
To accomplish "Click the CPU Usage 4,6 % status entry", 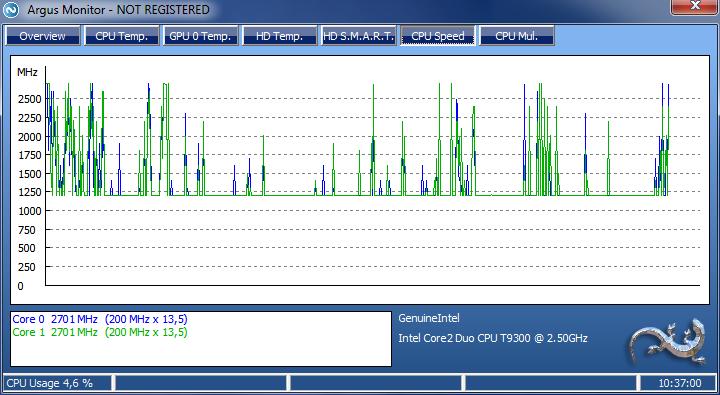I will coord(50,383).
